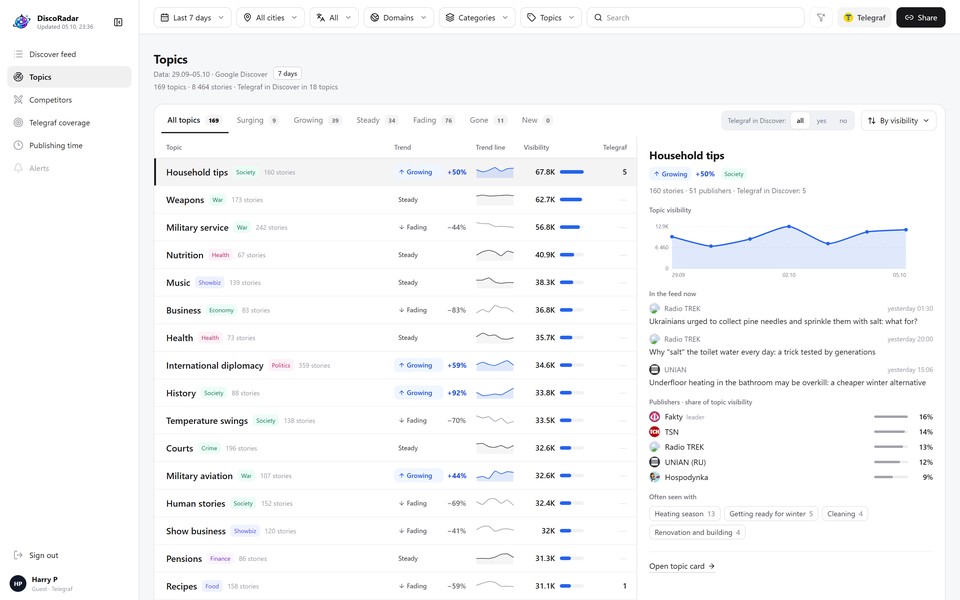Open the Competitors section
Image resolution: width=960 pixels, height=600 pixels.
69,100
